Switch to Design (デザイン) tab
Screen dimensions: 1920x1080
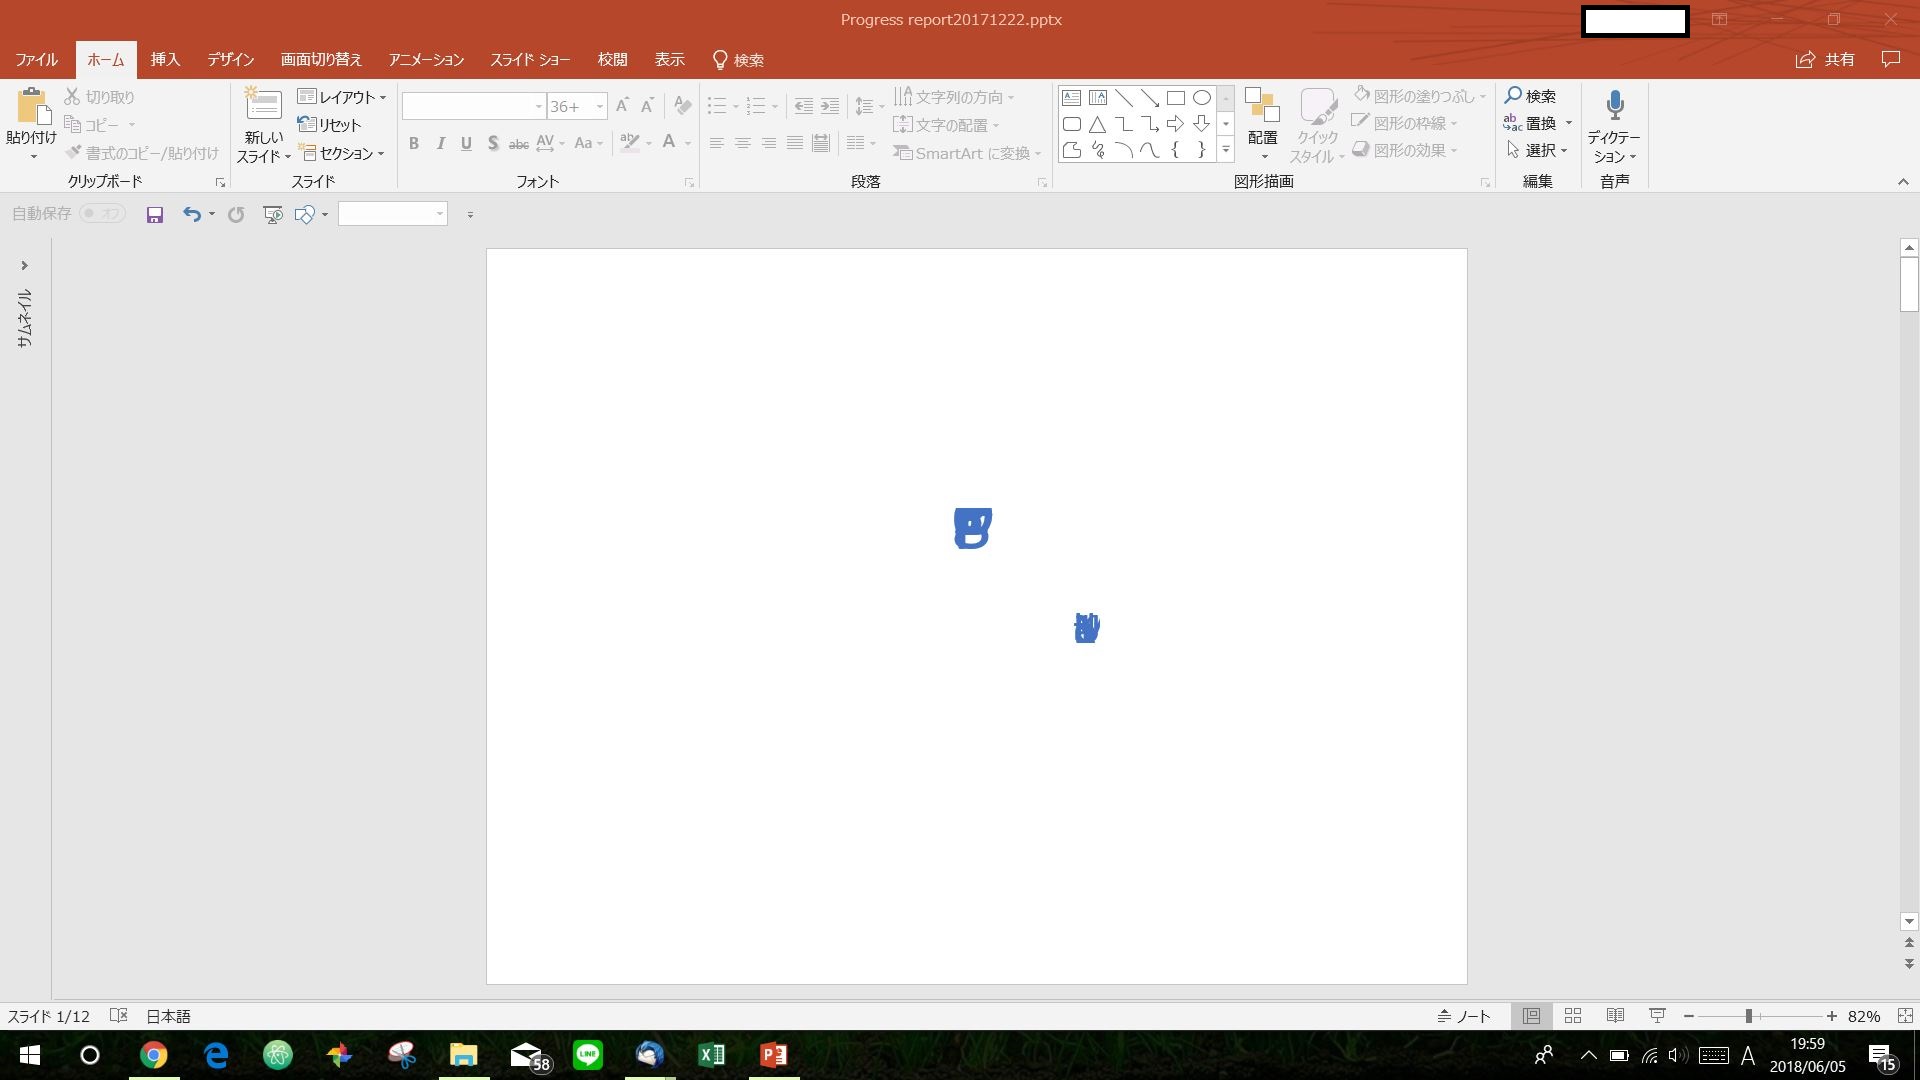point(231,60)
